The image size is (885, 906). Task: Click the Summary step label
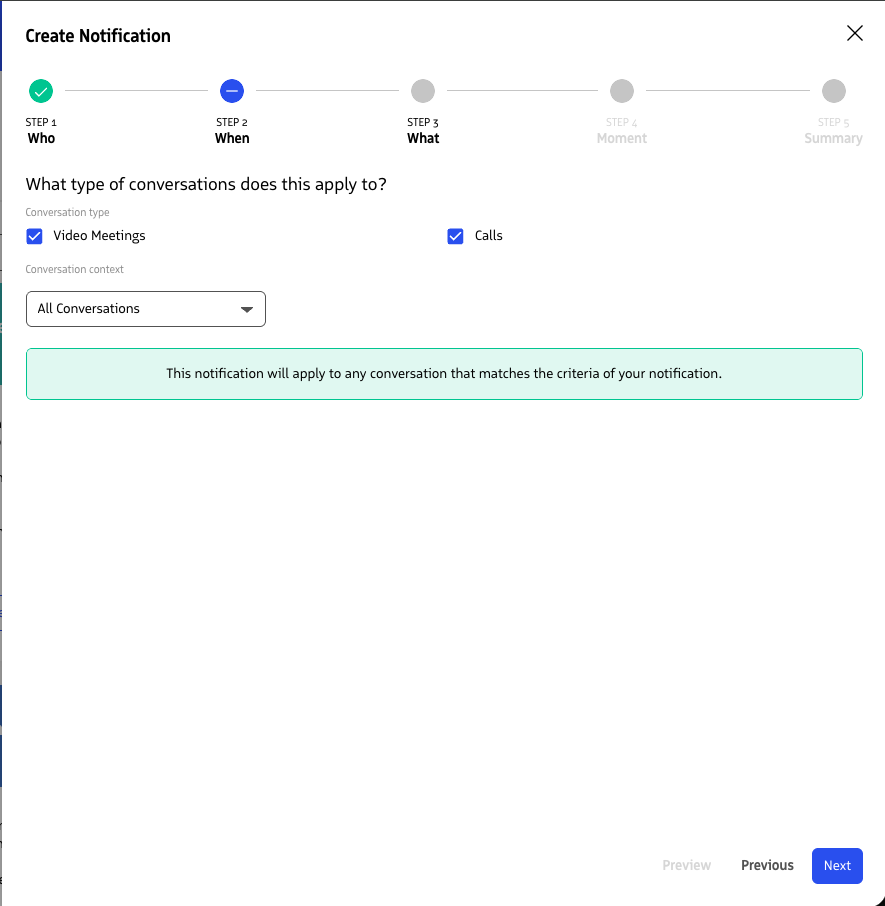click(x=833, y=138)
